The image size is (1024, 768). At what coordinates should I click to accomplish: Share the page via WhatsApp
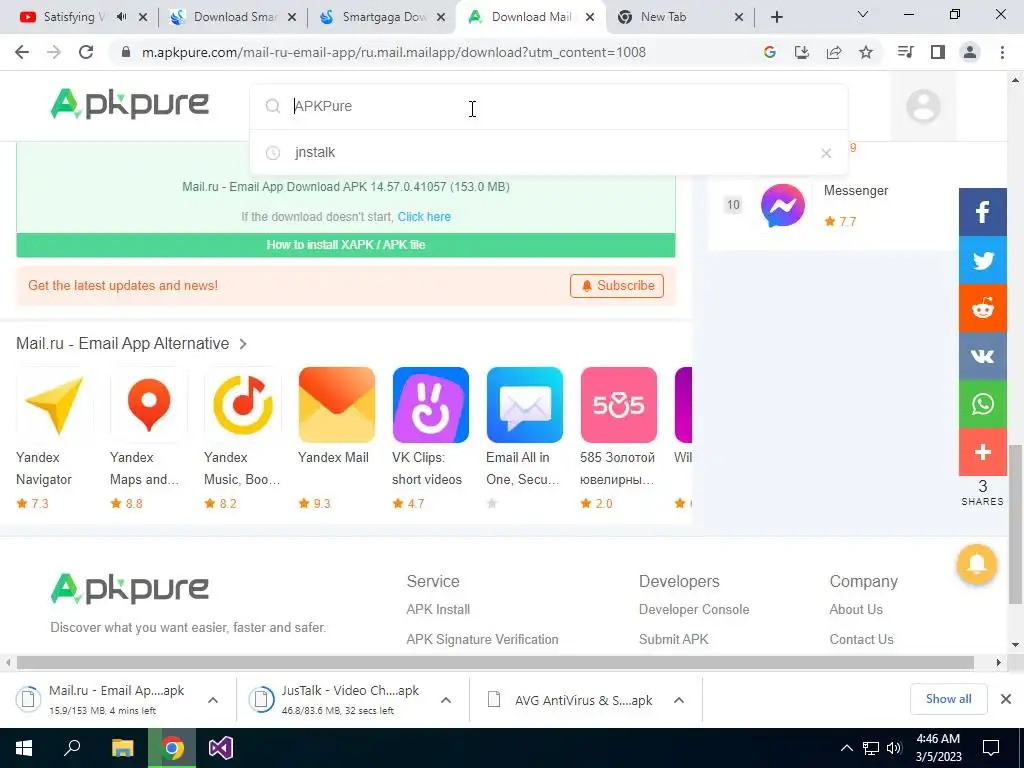[982, 404]
